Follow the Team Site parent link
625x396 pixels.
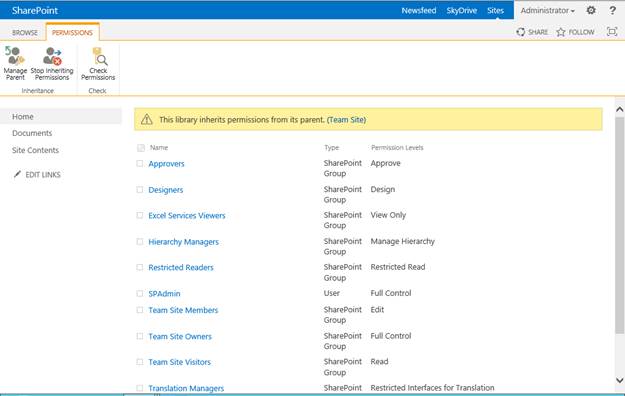346,120
